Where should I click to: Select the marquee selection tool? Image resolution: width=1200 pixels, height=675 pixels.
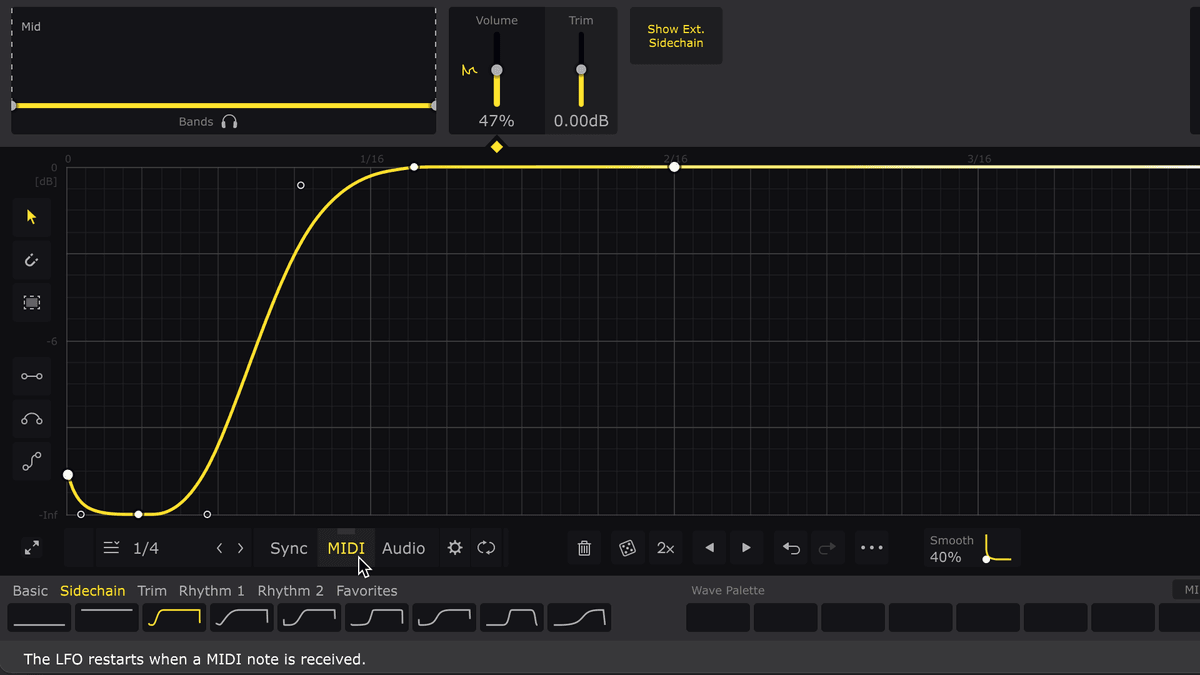pyautogui.click(x=32, y=302)
